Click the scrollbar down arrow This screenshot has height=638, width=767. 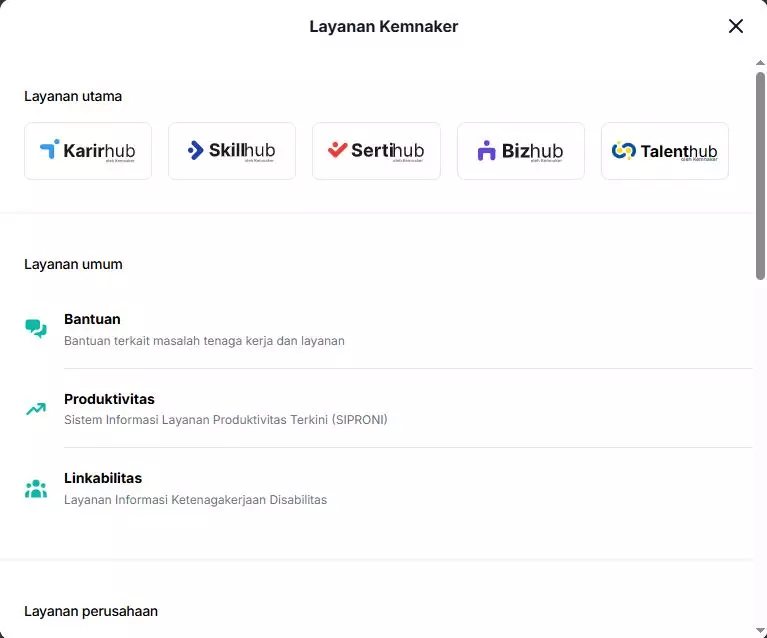pos(760,630)
